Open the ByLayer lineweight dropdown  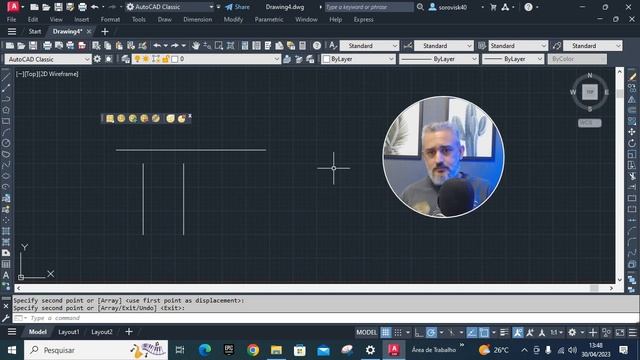pos(513,59)
